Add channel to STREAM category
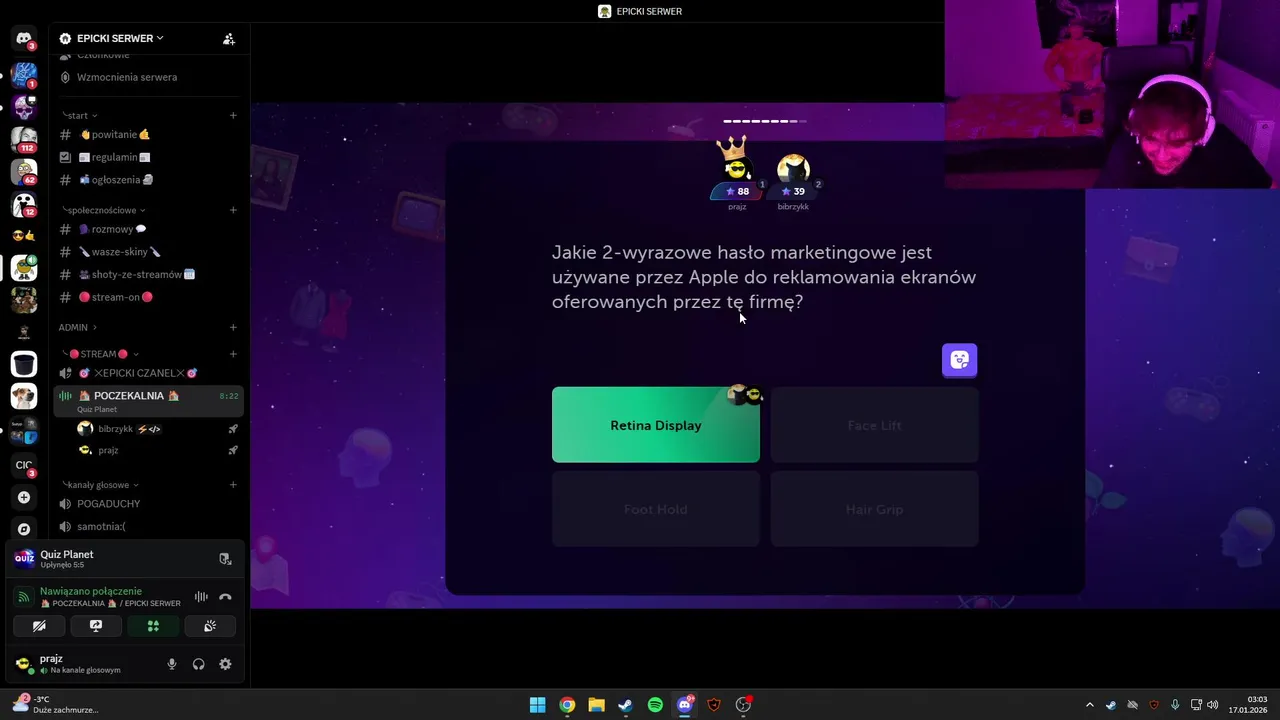The image size is (1280, 720). [233, 354]
